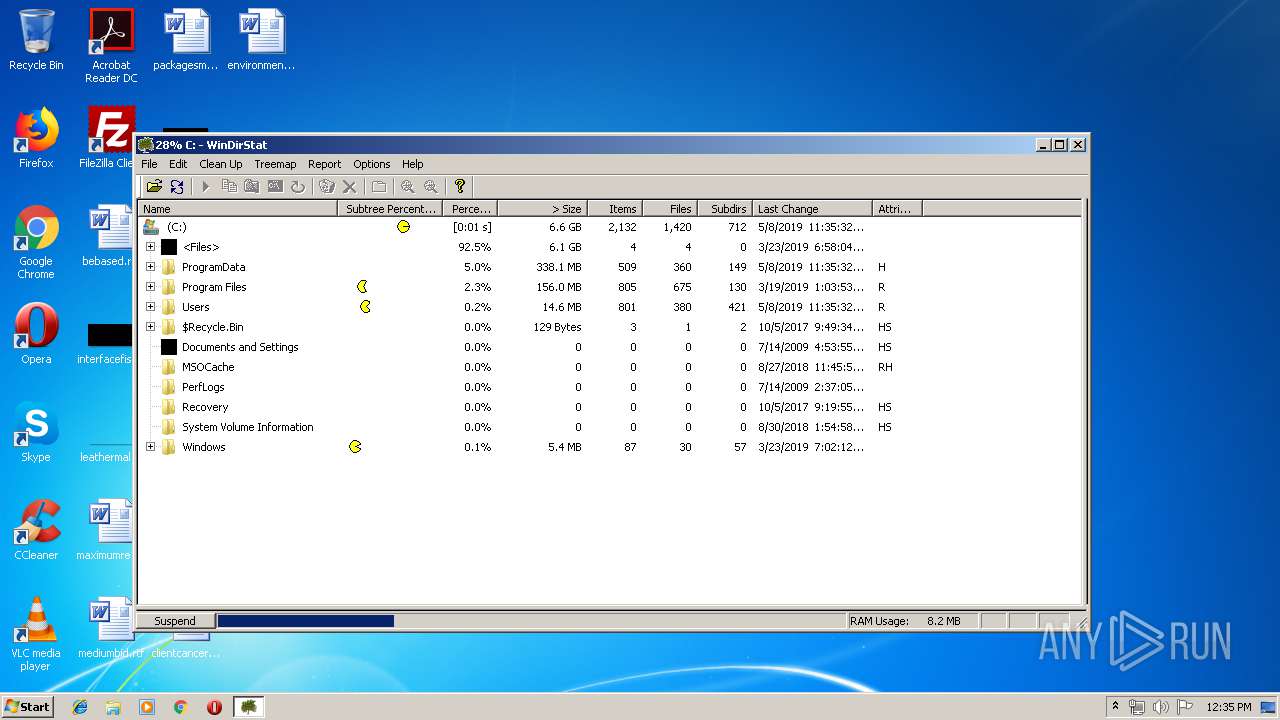
Task: Click the 92.5% percentage value
Action: coord(474,247)
